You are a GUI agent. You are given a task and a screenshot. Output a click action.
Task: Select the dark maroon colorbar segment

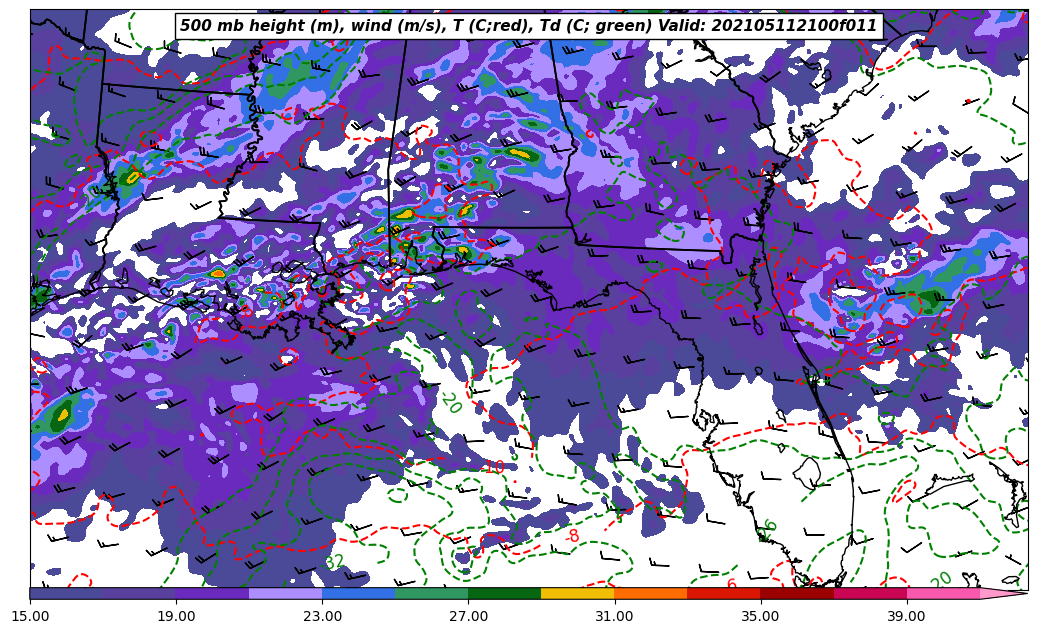click(797, 593)
